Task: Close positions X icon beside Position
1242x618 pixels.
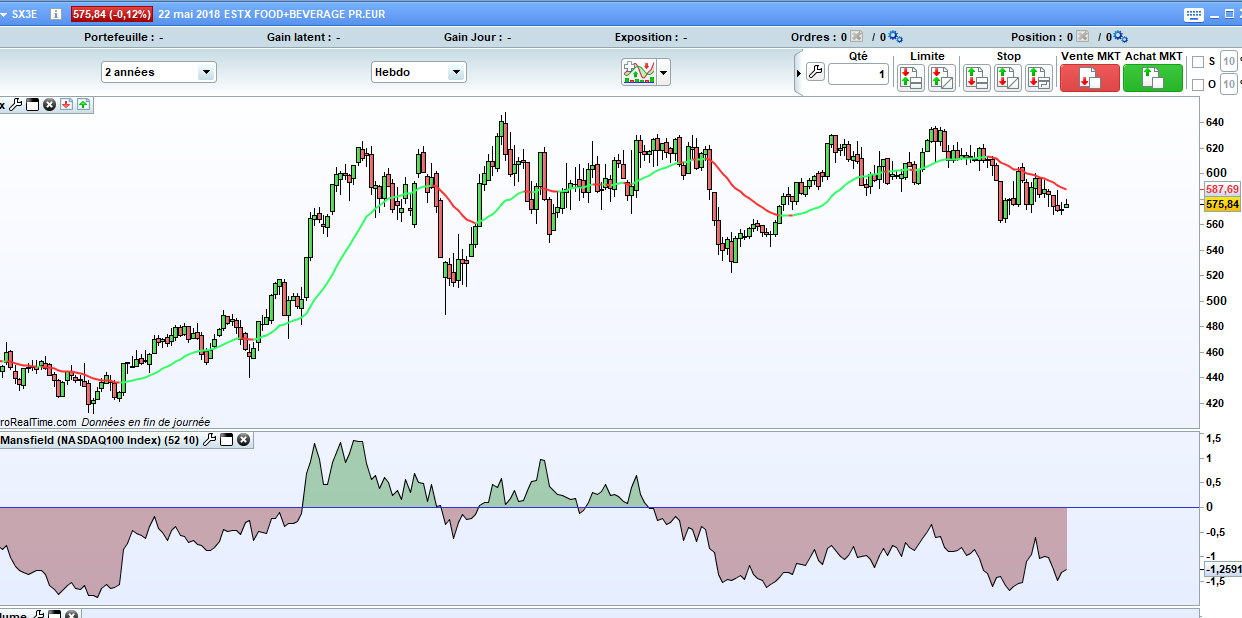Action: [1082, 37]
